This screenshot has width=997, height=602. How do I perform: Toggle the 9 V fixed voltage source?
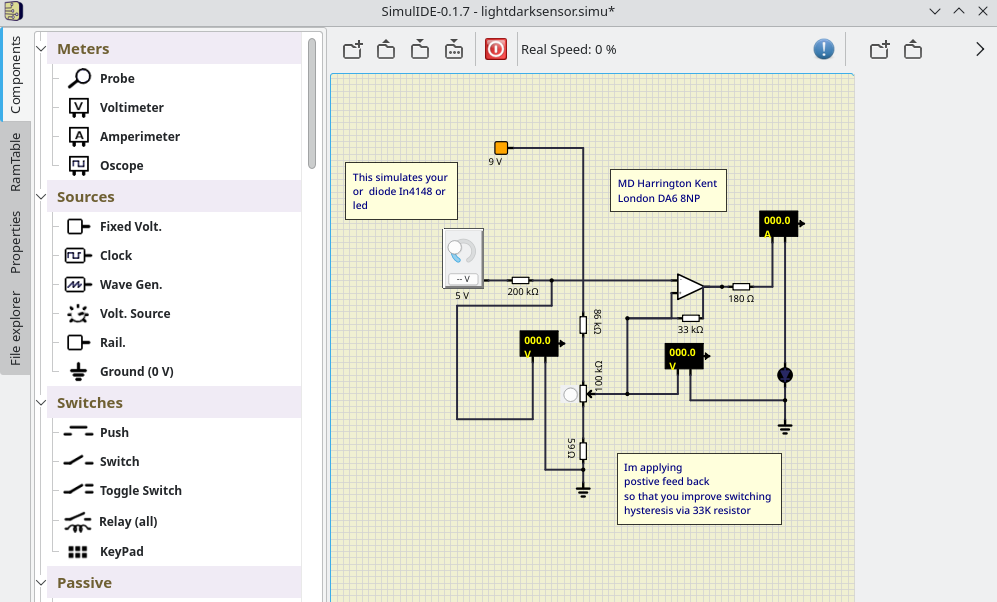pos(501,148)
